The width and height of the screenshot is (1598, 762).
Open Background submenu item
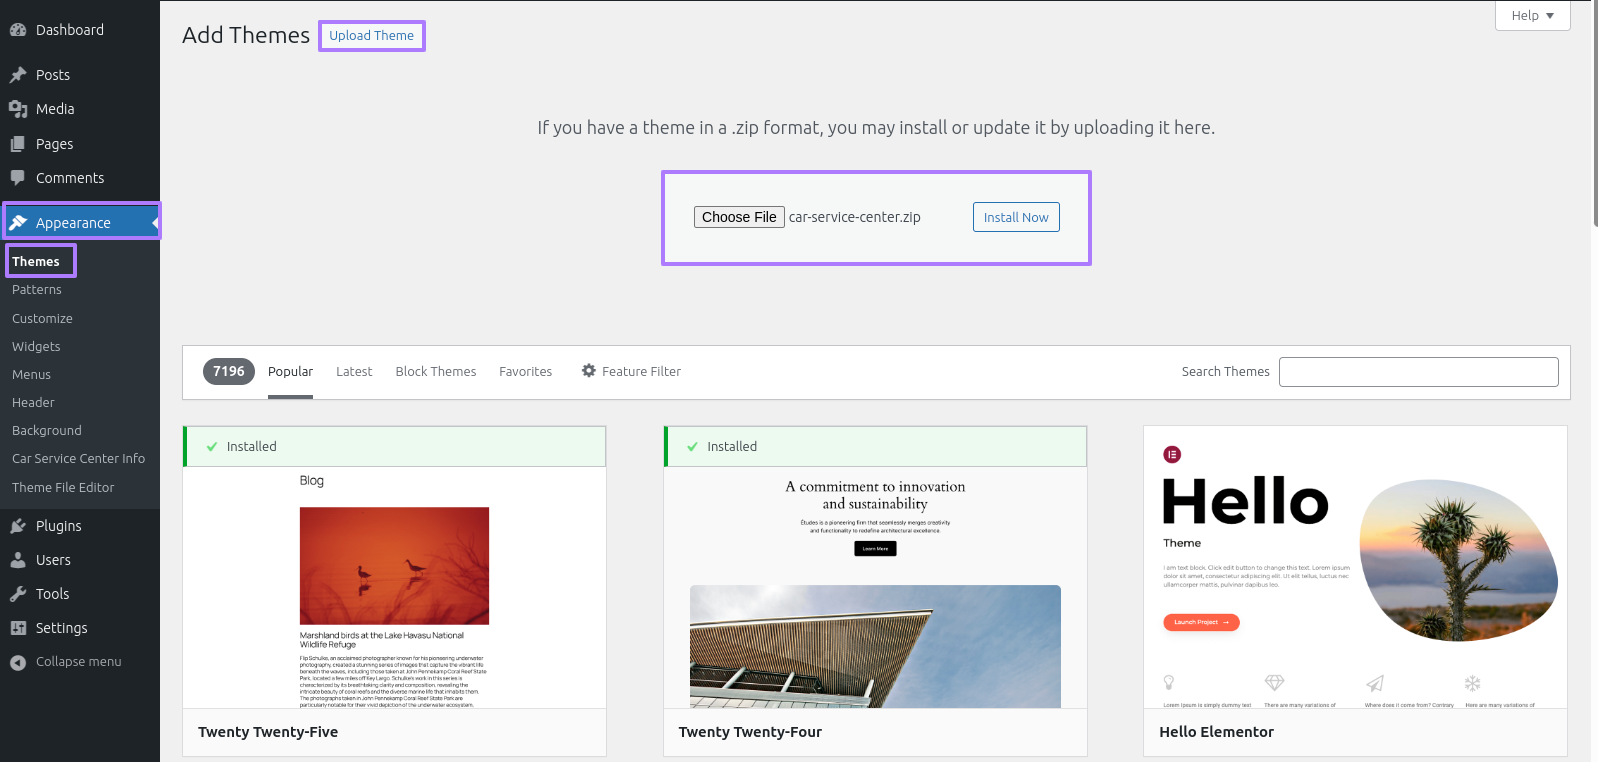coord(47,431)
